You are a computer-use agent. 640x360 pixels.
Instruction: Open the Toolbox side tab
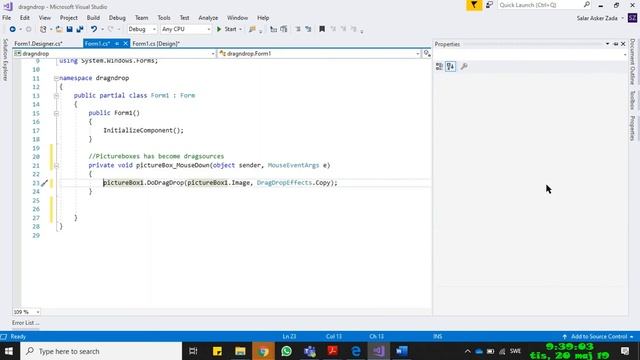coord(632,100)
